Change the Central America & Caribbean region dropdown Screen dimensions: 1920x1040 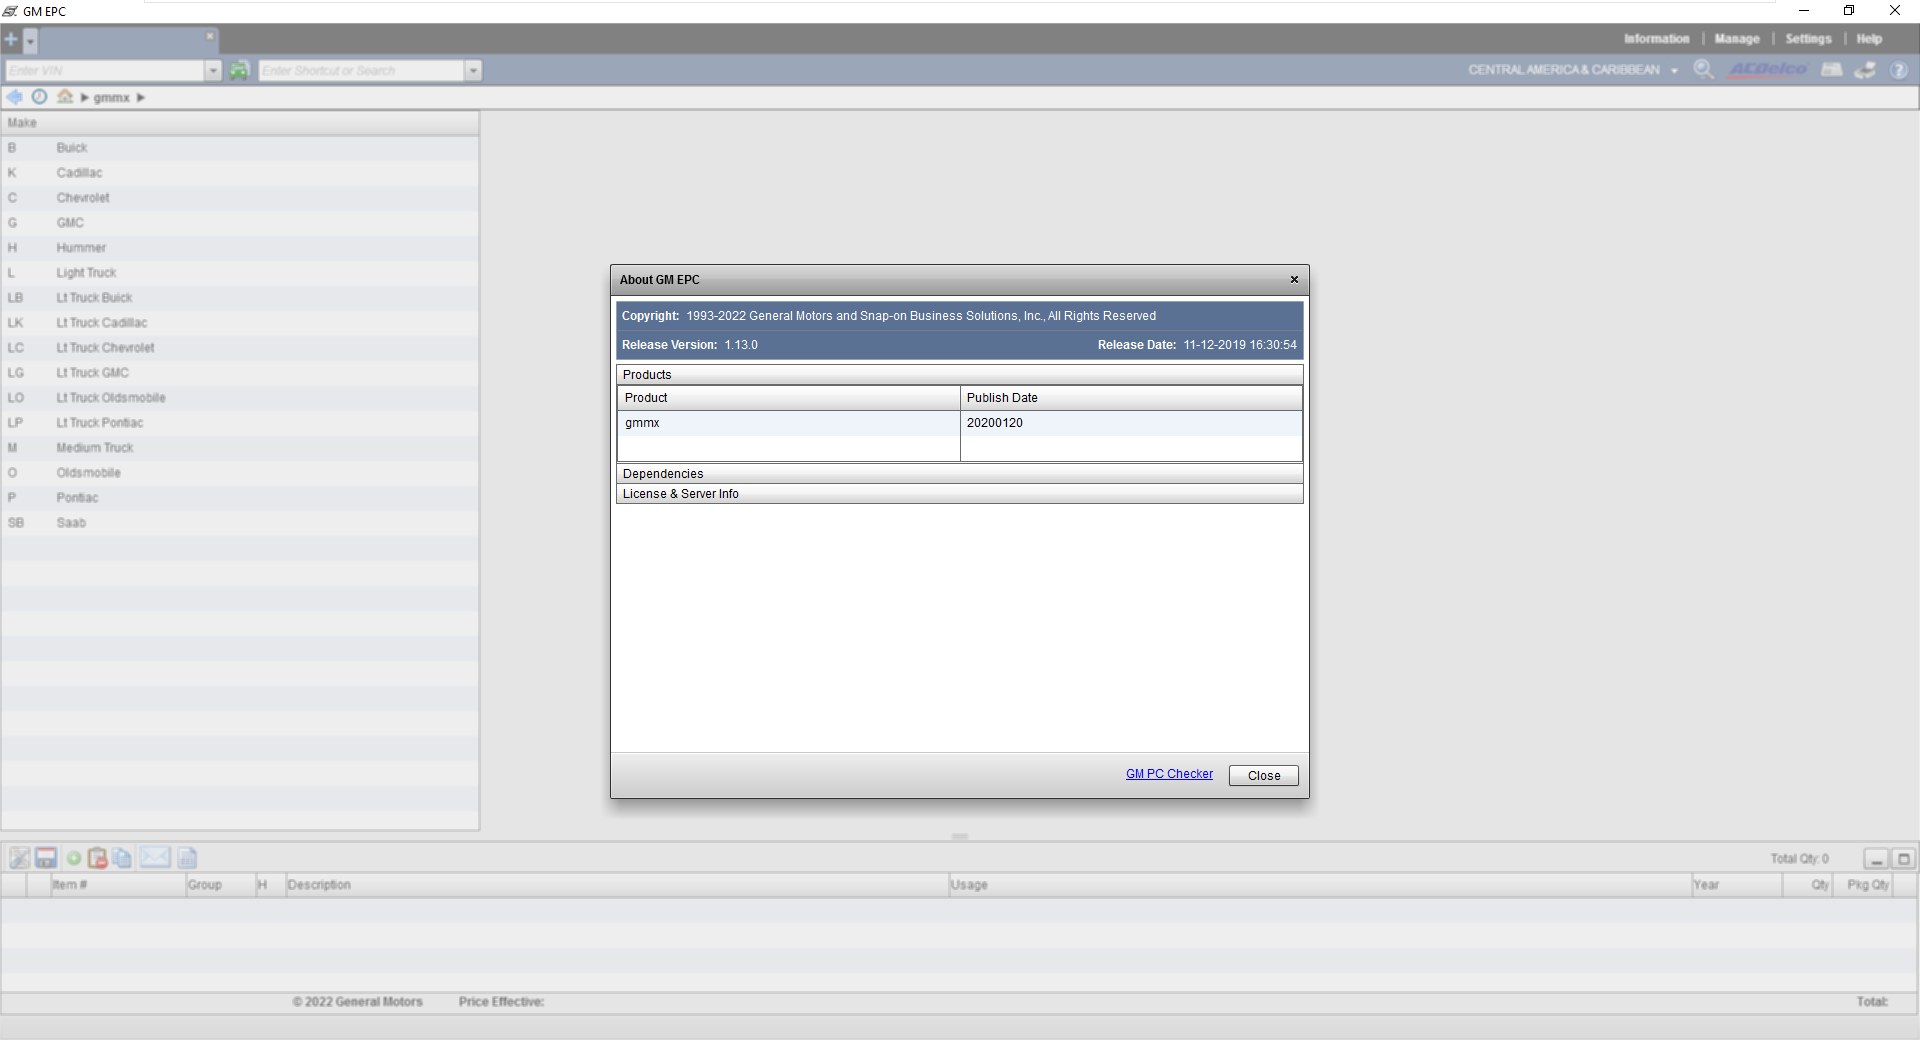(x=1573, y=70)
